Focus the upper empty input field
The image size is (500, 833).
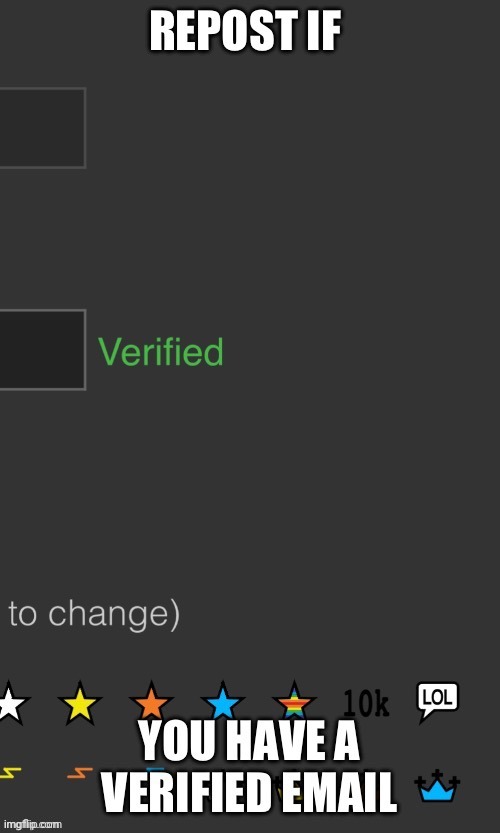pos(43,128)
